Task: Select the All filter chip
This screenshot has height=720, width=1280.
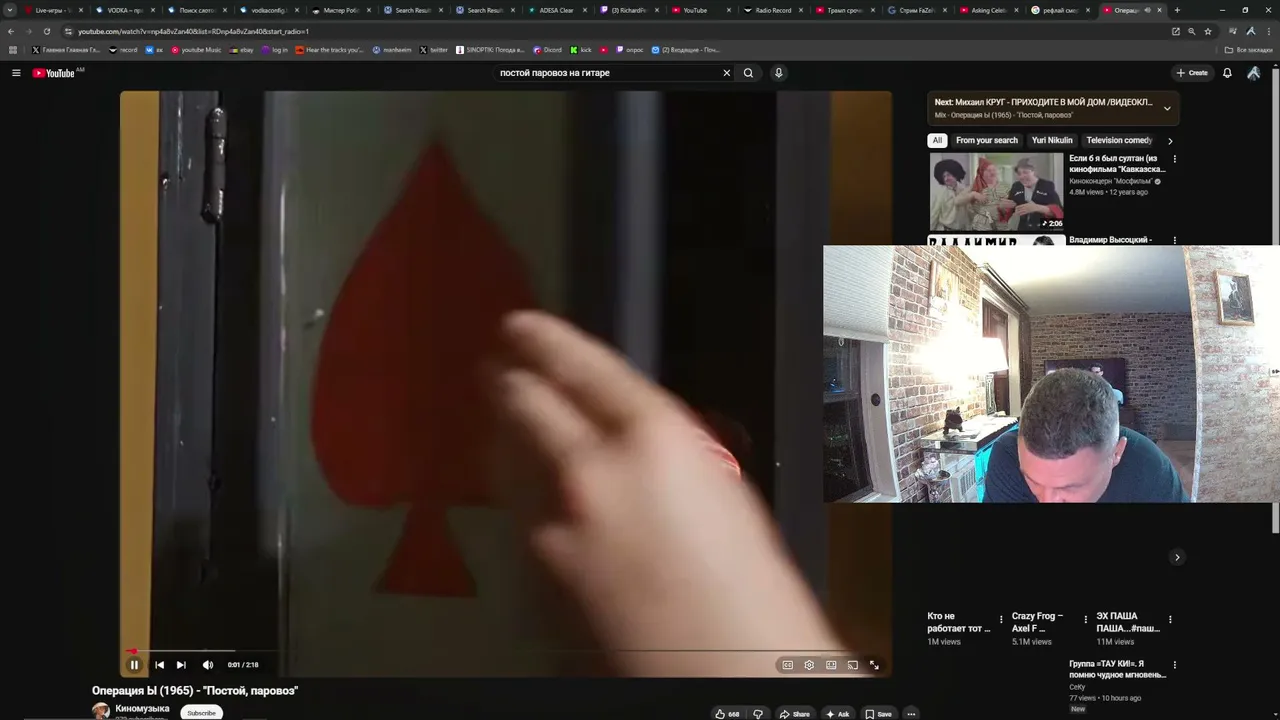Action: click(x=937, y=141)
